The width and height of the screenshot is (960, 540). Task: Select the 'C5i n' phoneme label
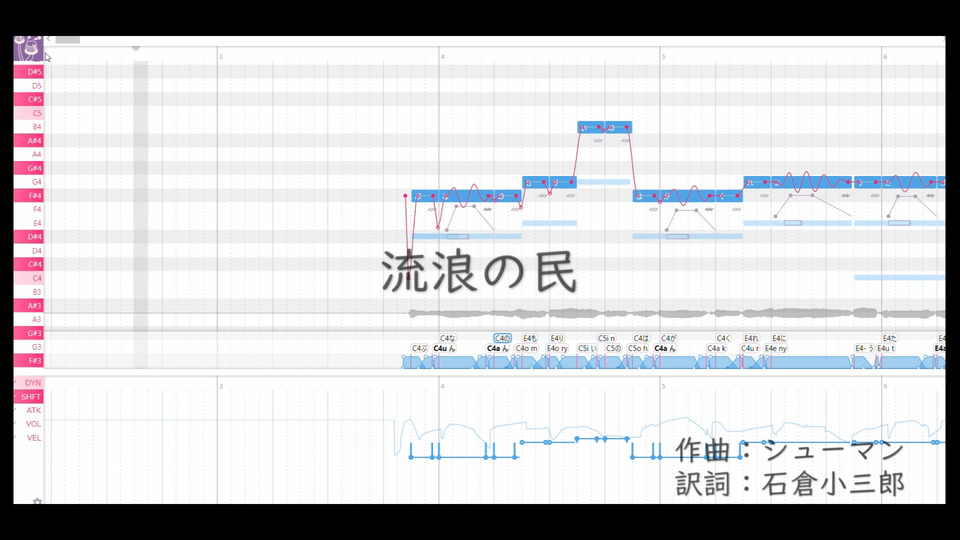[x=606, y=338]
